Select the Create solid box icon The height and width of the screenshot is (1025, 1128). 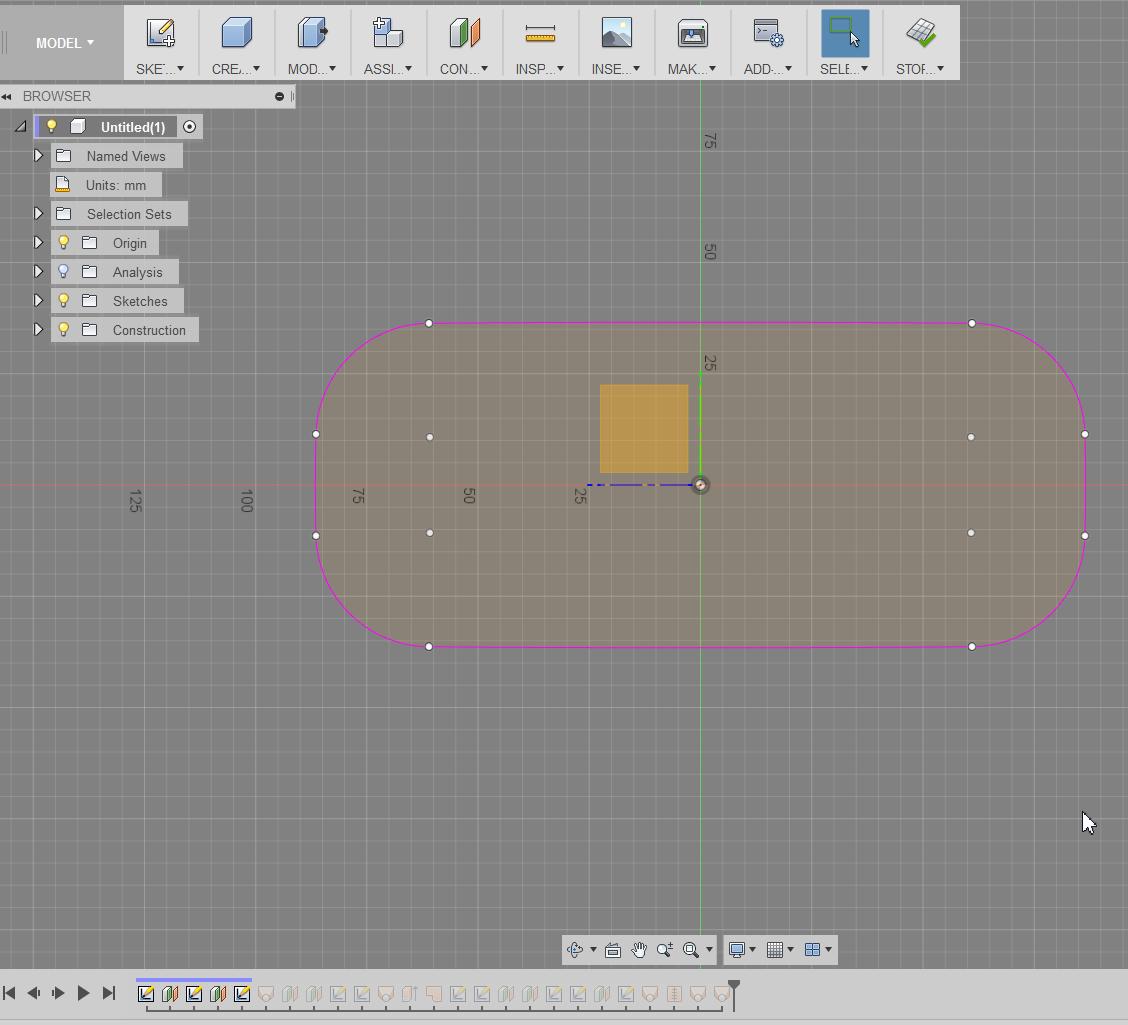236,34
